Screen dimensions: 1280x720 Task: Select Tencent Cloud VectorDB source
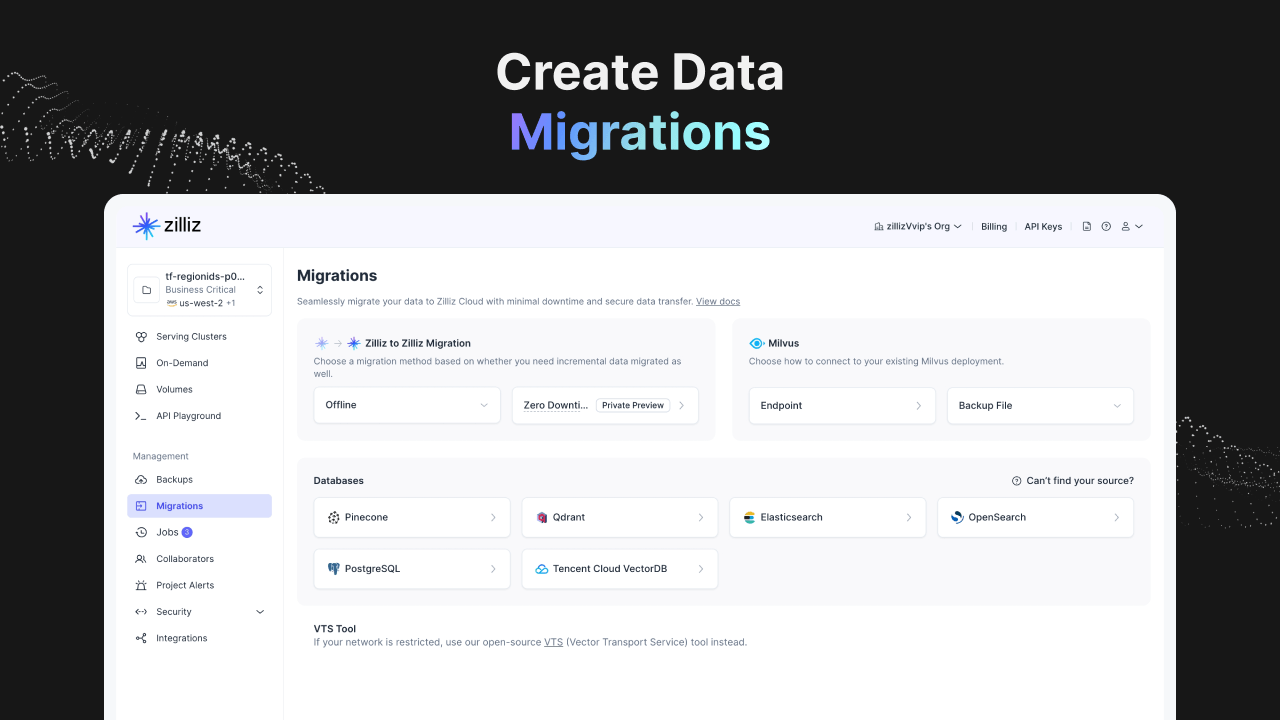[620, 569]
